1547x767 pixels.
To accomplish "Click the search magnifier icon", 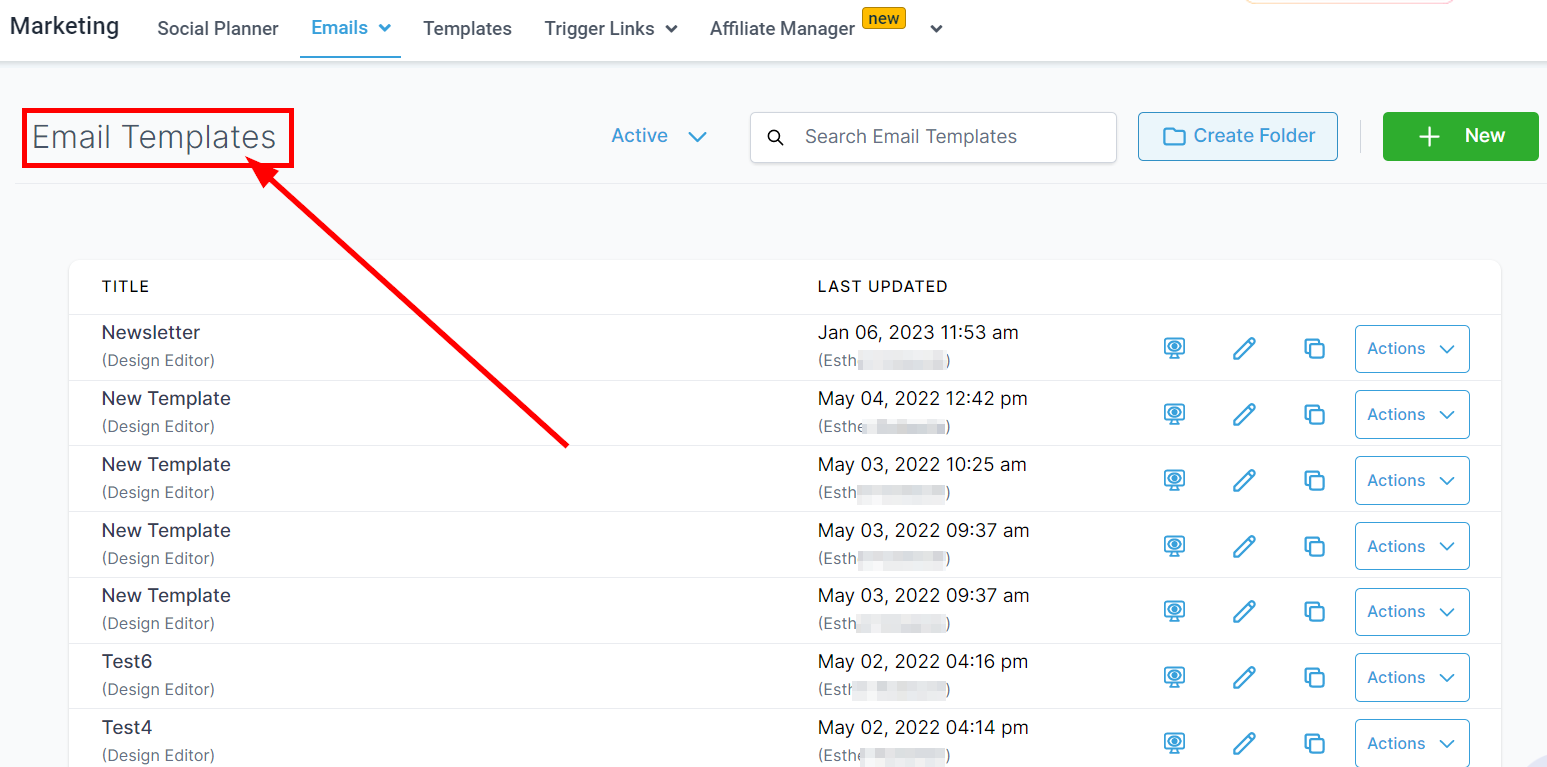I will [x=775, y=137].
